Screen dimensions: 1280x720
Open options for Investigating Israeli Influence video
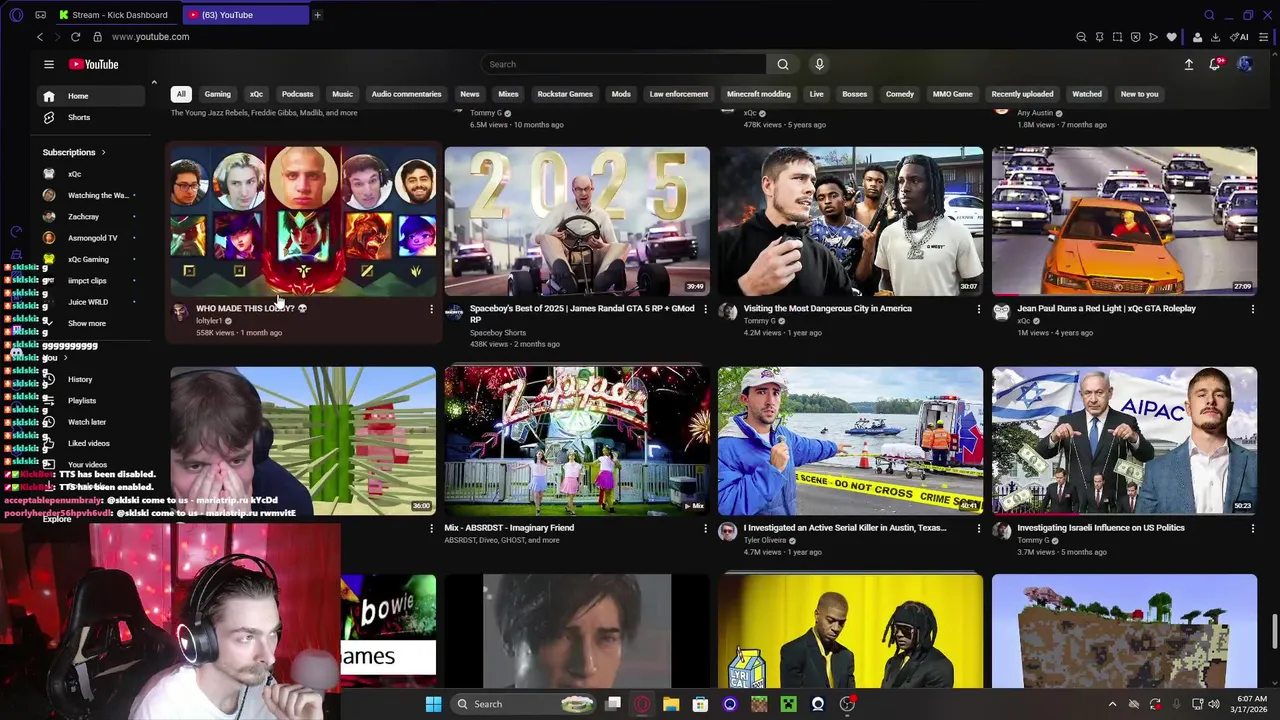pos(1252,528)
